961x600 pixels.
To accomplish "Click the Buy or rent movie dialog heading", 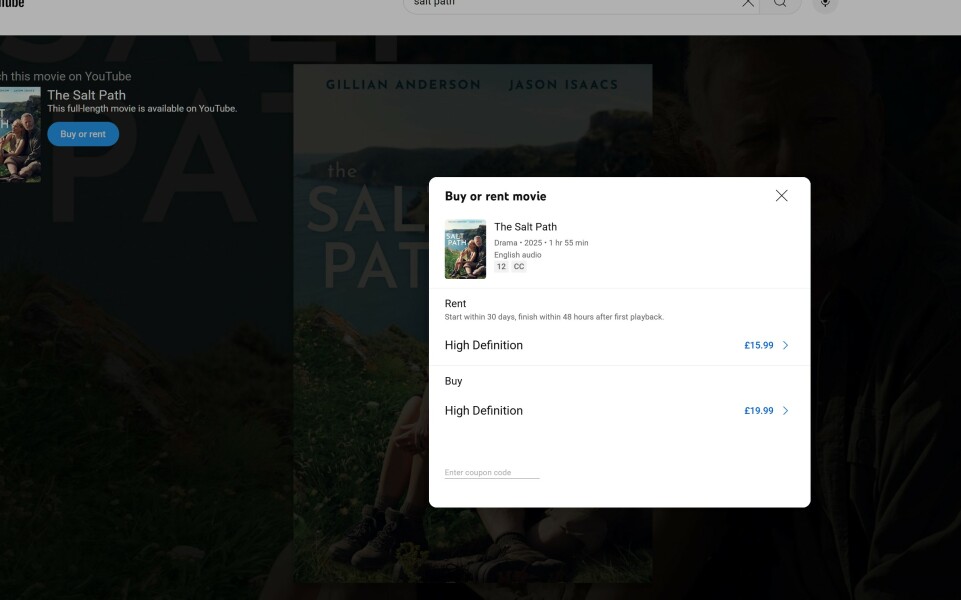I will pyautogui.click(x=495, y=196).
